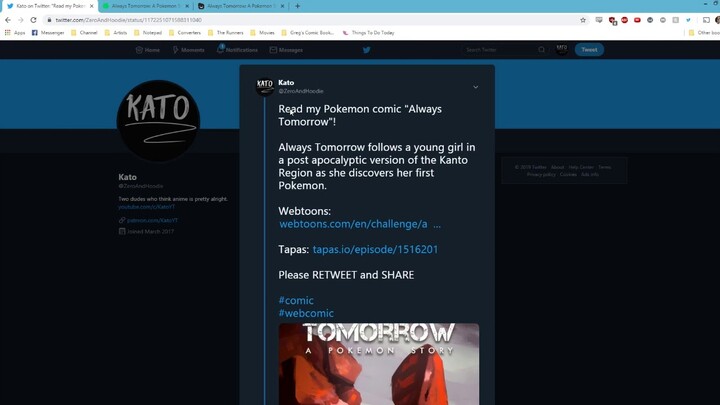
Task: Open the youtube.com link in Kato's bio
Action: (146, 207)
